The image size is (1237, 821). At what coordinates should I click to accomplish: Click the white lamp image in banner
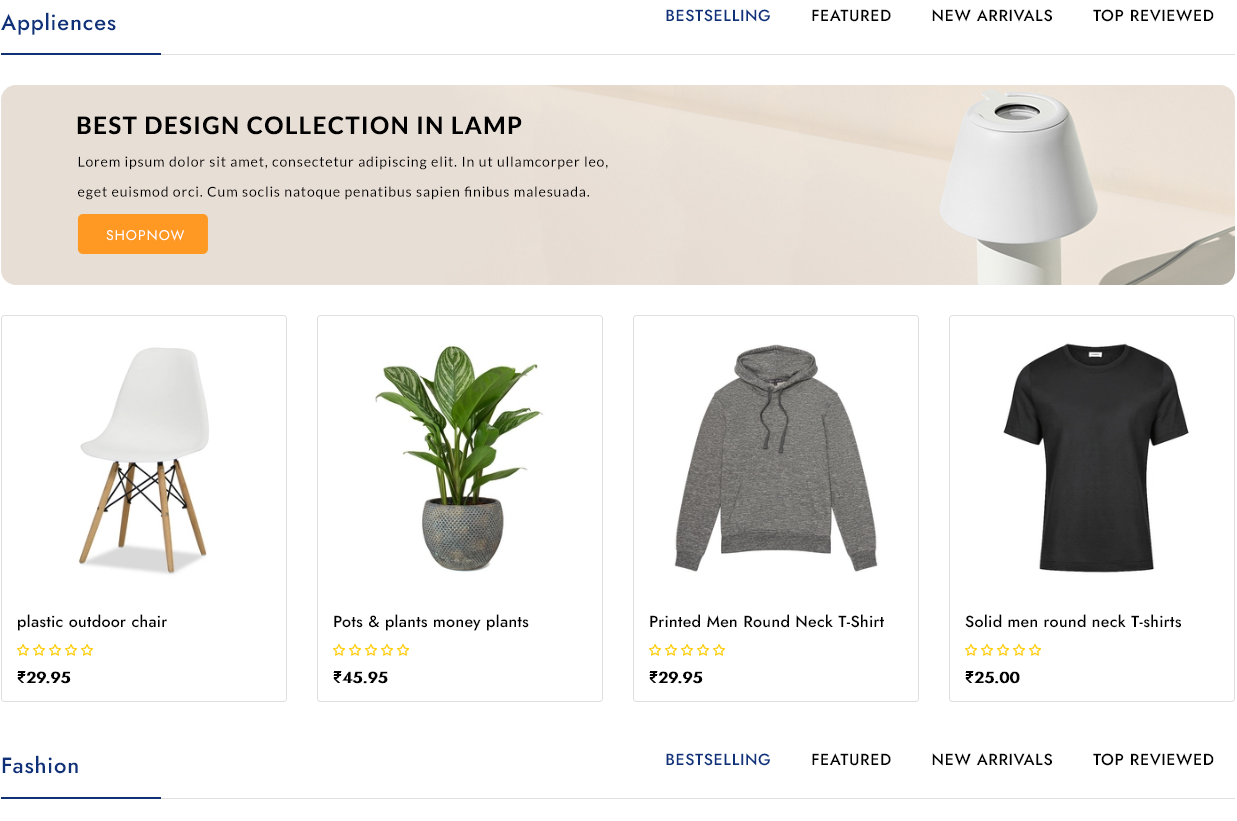click(1018, 180)
